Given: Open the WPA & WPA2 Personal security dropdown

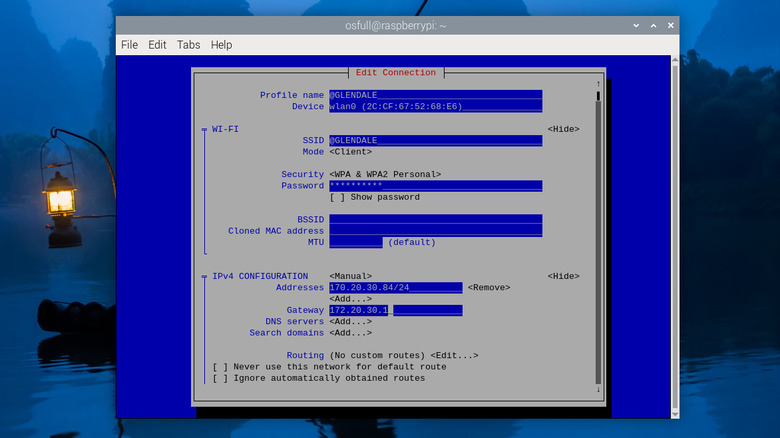Looking at the screenshot, I should (385, 174).
